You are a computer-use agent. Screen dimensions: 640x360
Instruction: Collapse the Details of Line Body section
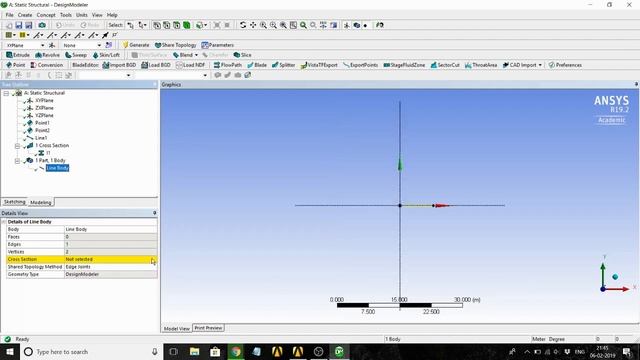tap(4, 222)
